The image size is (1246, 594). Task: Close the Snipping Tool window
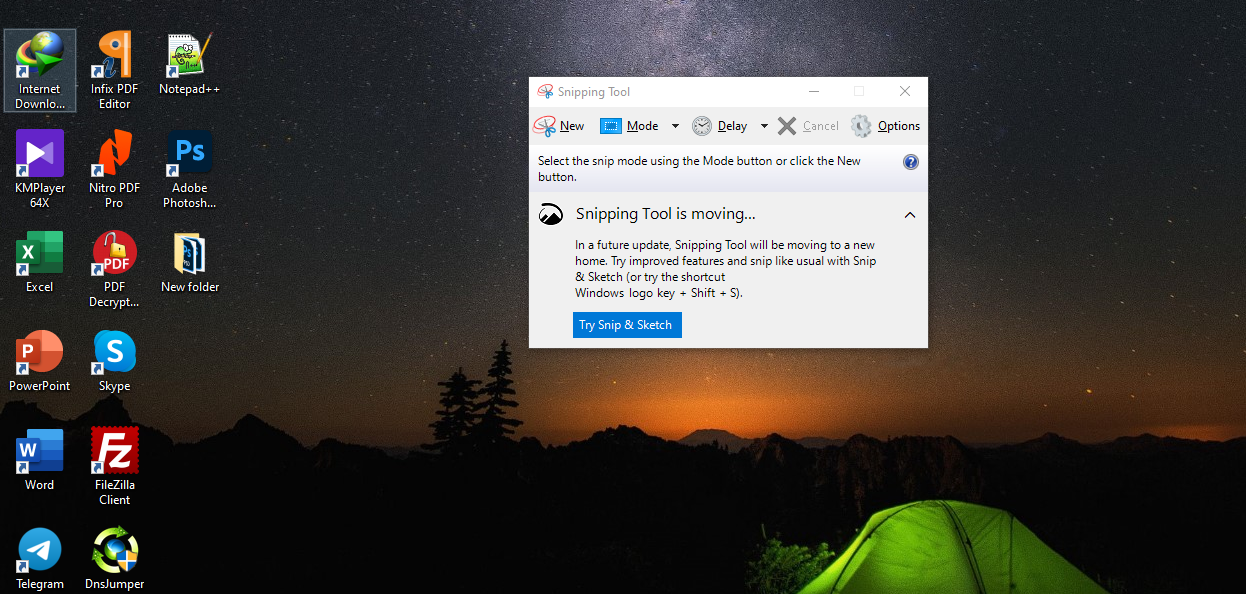click(905, 91)
